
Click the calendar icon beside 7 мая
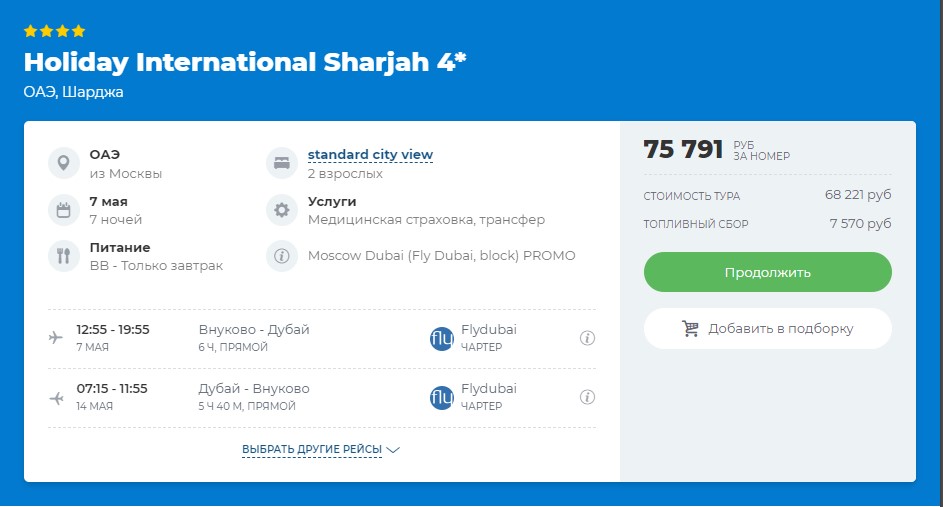pos(64,210)
